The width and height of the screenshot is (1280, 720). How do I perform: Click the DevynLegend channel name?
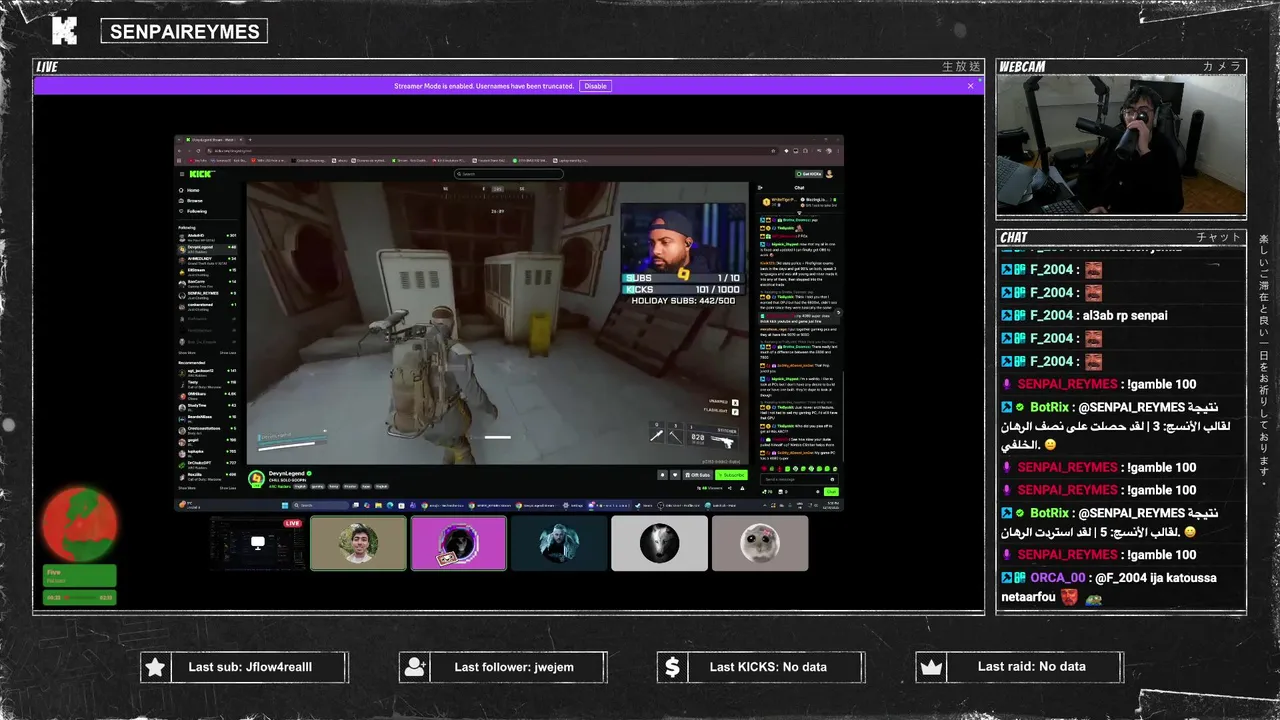[286, 473]
